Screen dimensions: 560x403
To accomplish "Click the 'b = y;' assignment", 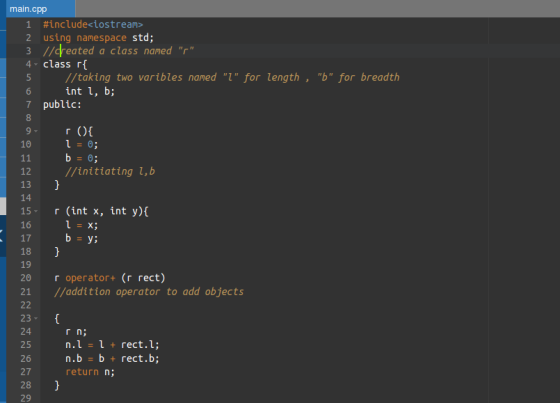I will click(x=81, y=238).
